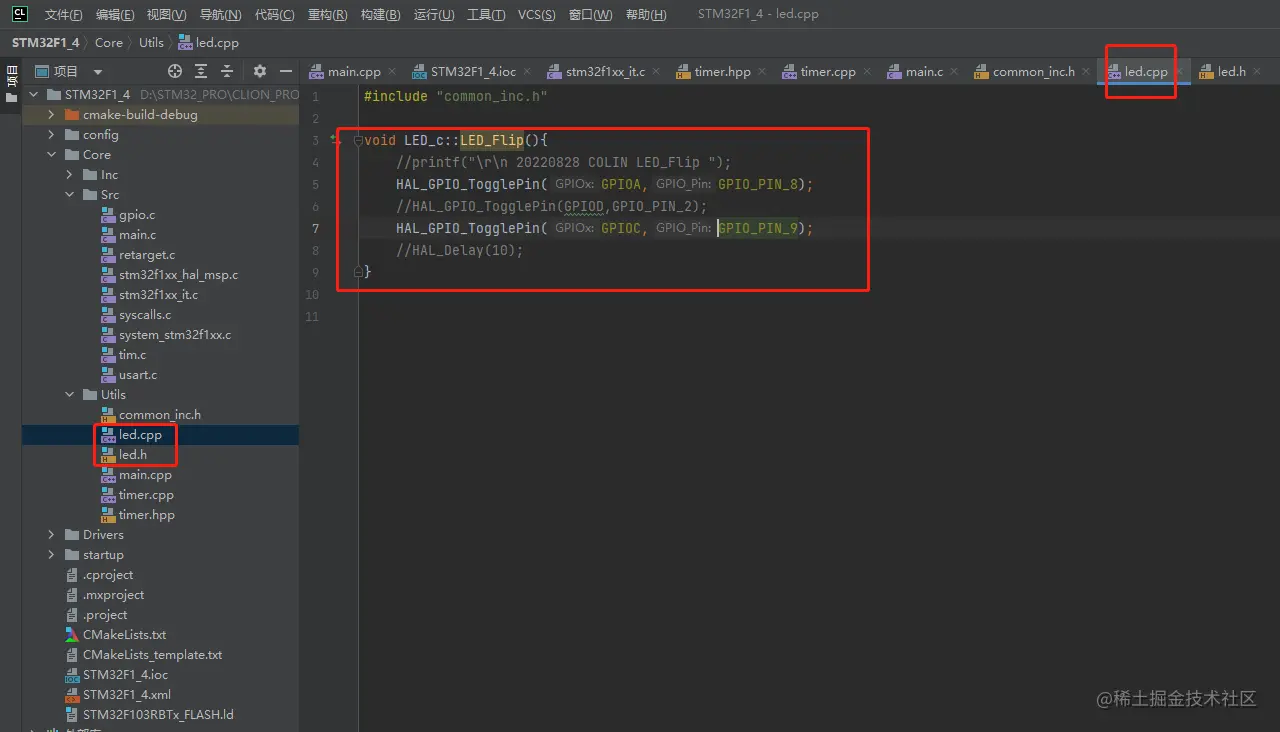
Task: Open the 项目 view dropdown
Action: point(98,72)
